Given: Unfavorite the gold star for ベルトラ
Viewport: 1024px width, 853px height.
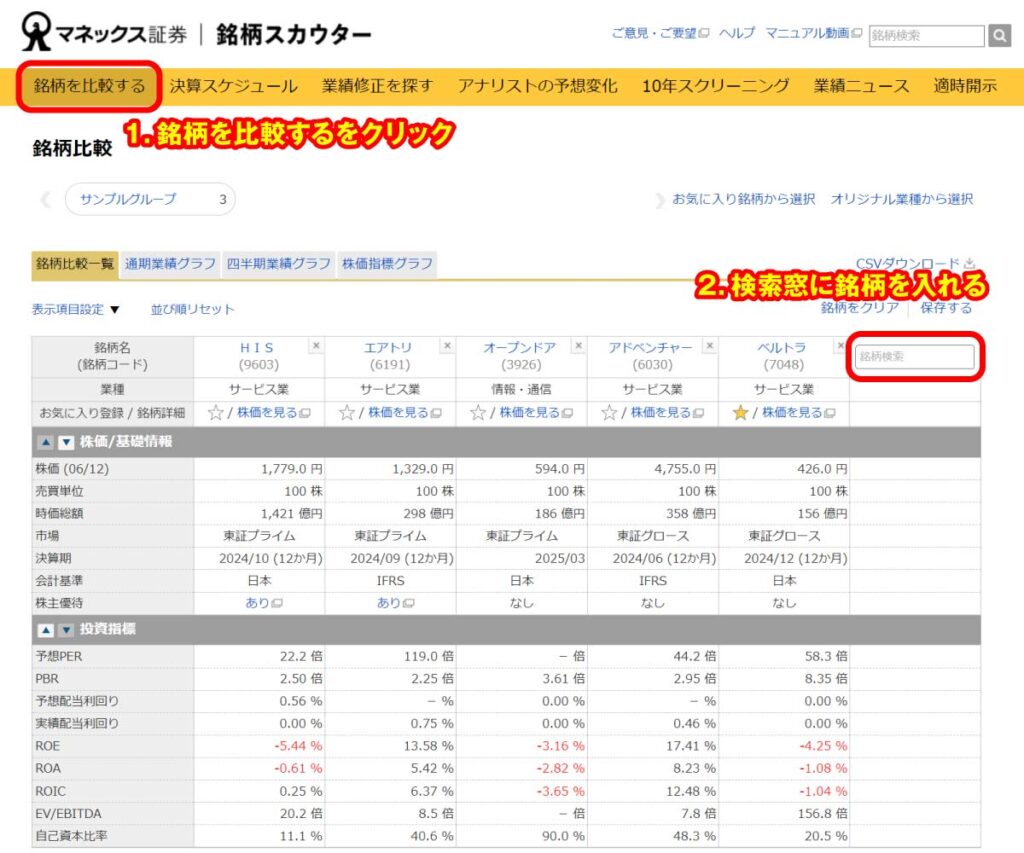Looking at the screenshot, I should click(x=740, y=413).
